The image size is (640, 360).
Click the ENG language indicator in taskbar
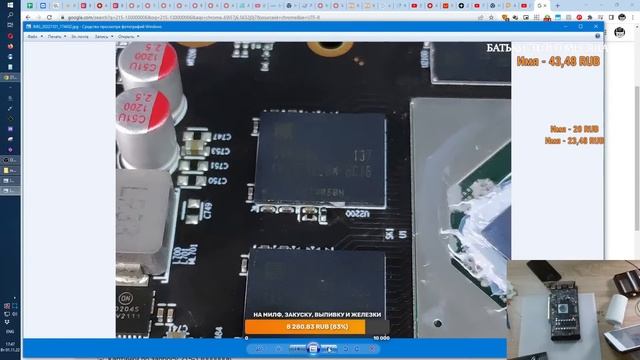(x=10, y=331)
